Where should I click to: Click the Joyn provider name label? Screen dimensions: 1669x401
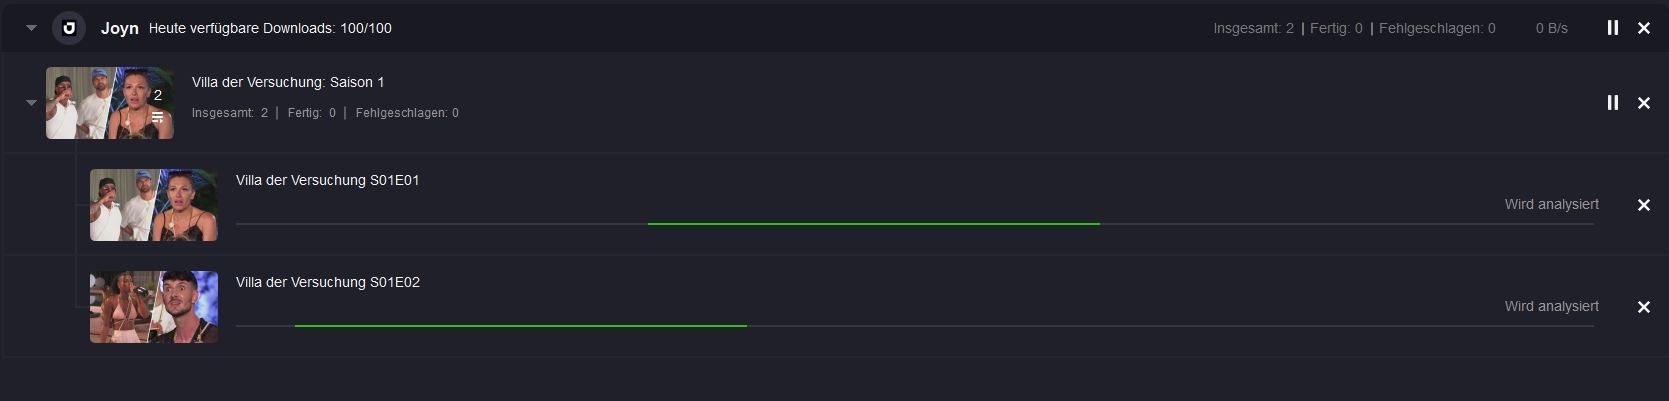(x=120, y=28)
